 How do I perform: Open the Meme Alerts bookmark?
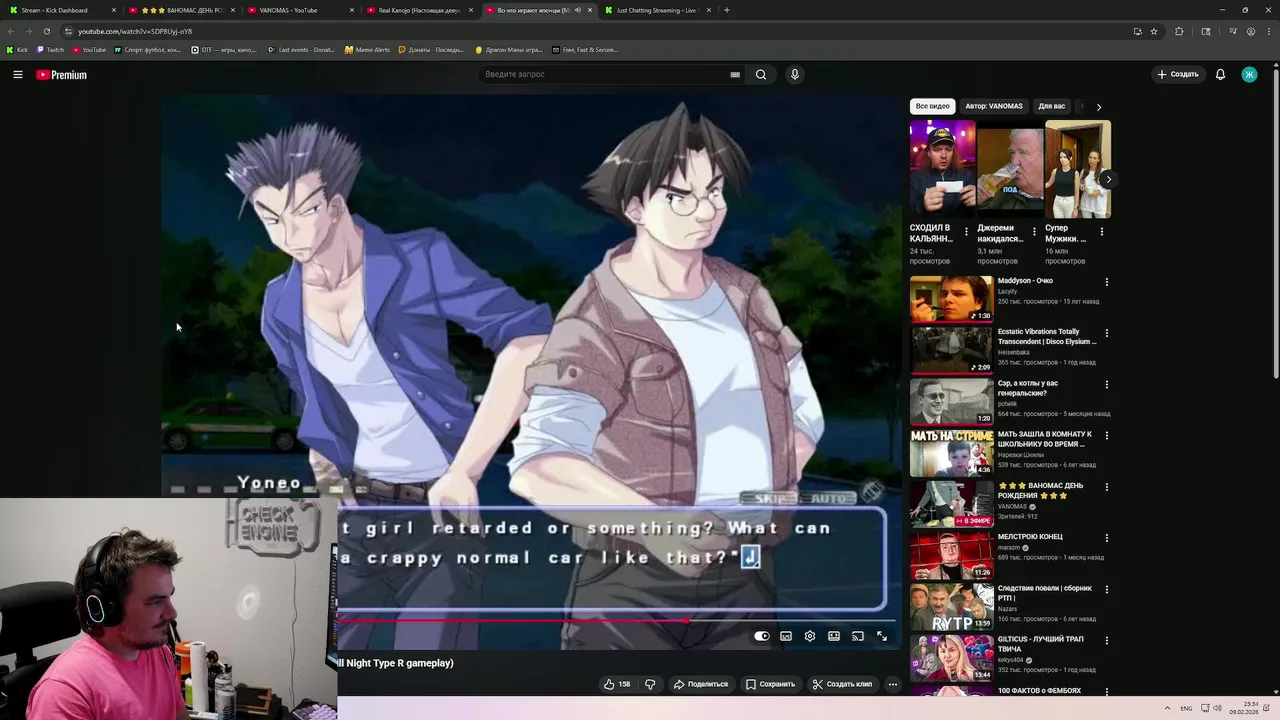[x=367, y=49]
